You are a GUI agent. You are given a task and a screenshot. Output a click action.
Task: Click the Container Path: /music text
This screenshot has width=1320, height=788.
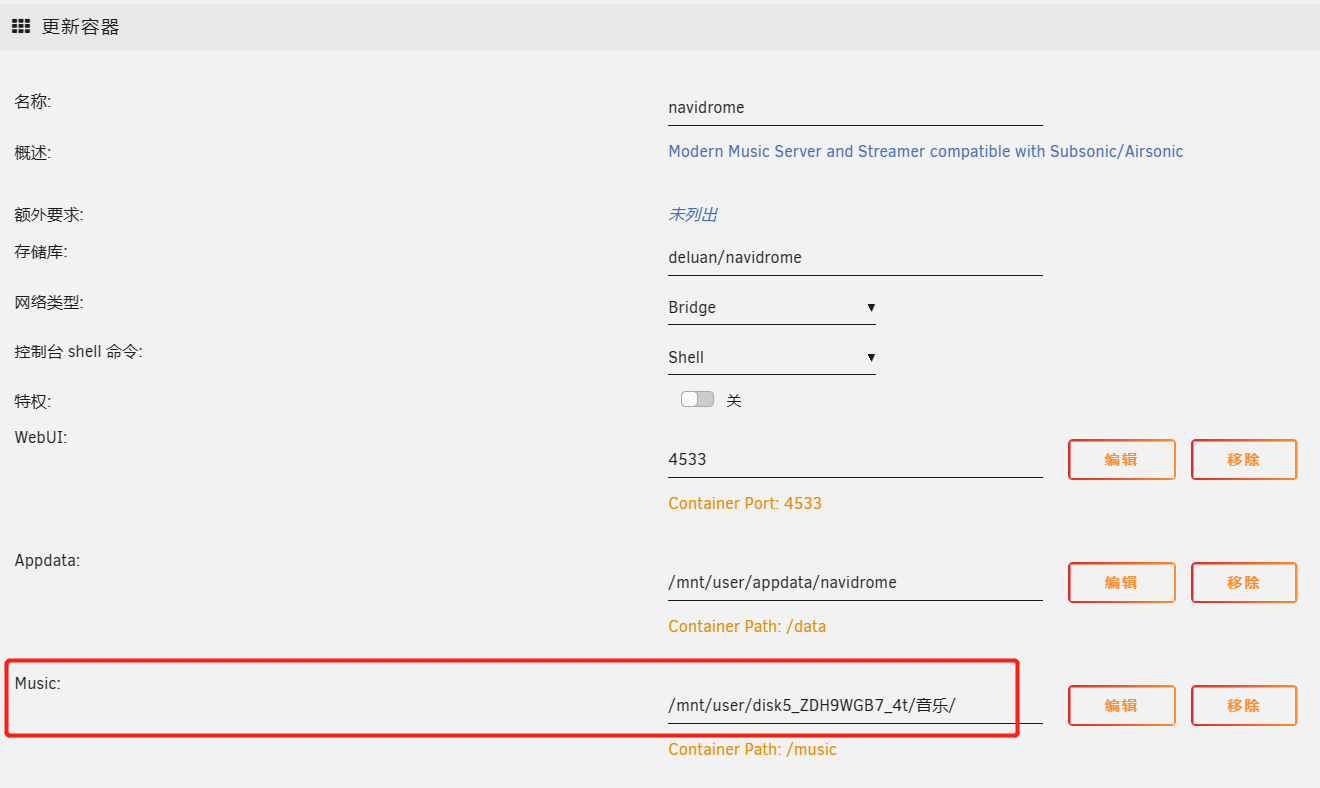752,750
